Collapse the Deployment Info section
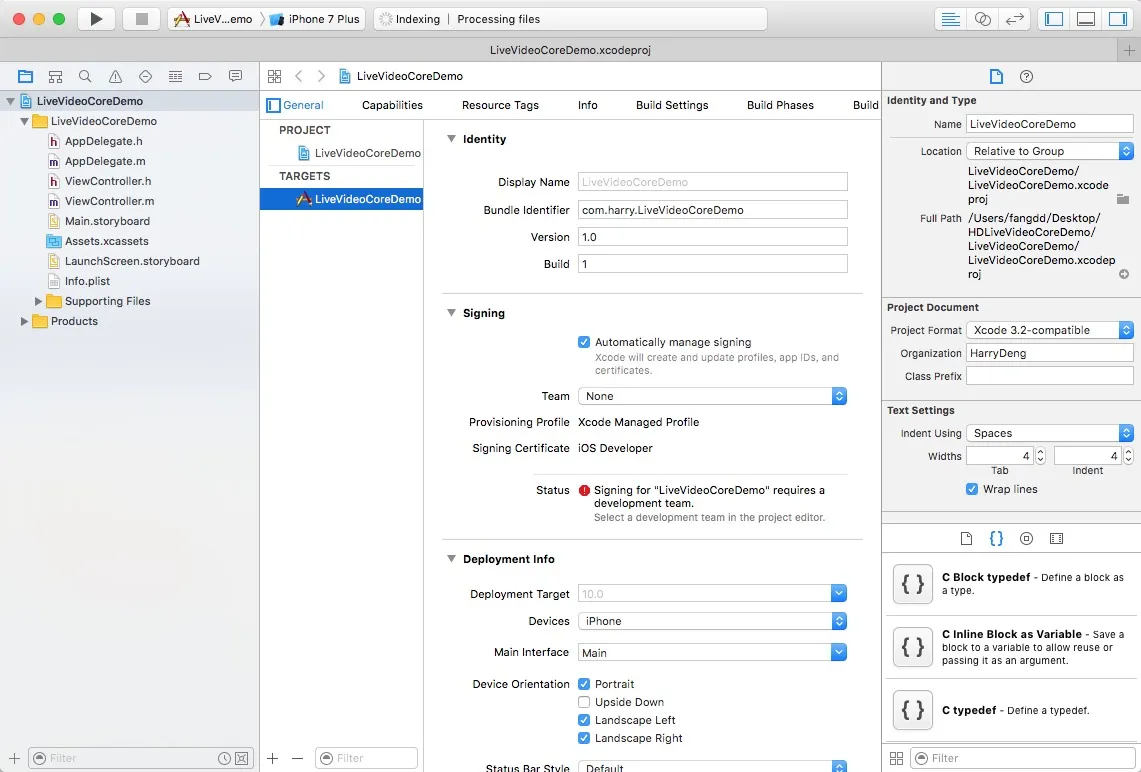1141x772 pixels. (x=451, y=559)
